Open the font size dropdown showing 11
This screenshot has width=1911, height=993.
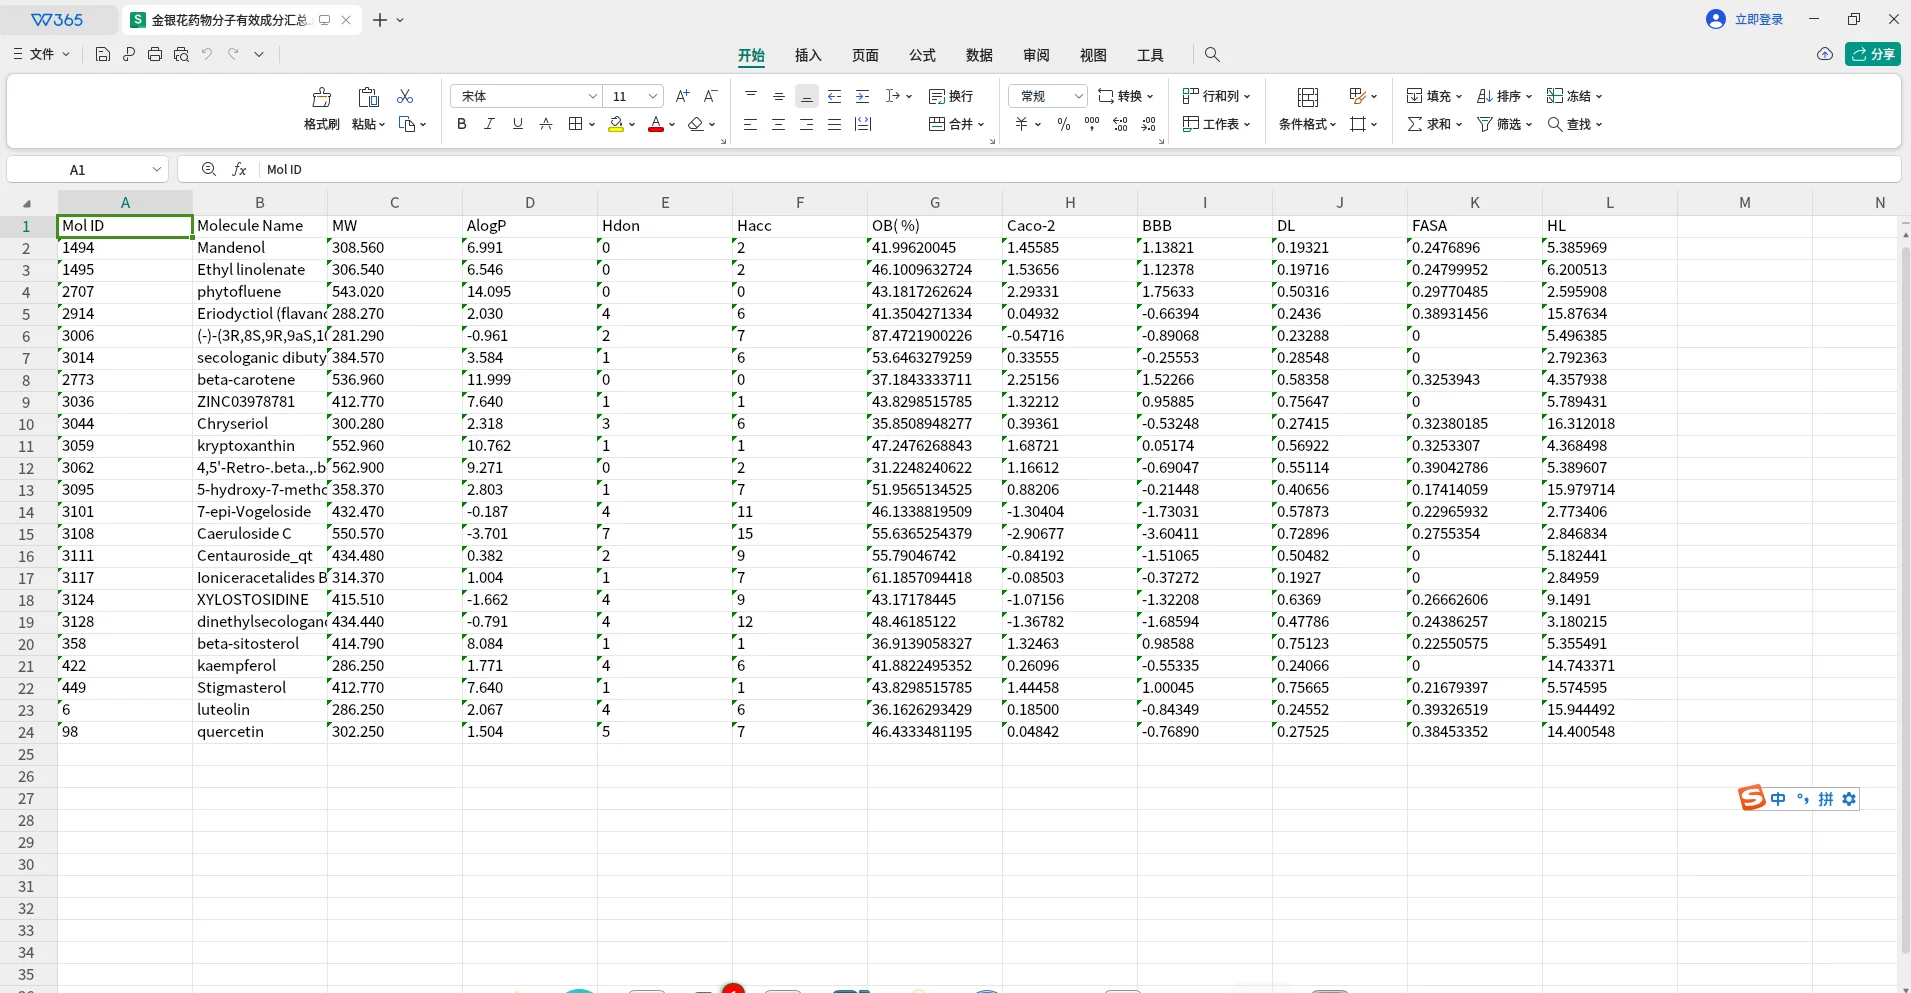tap(653, 96)
